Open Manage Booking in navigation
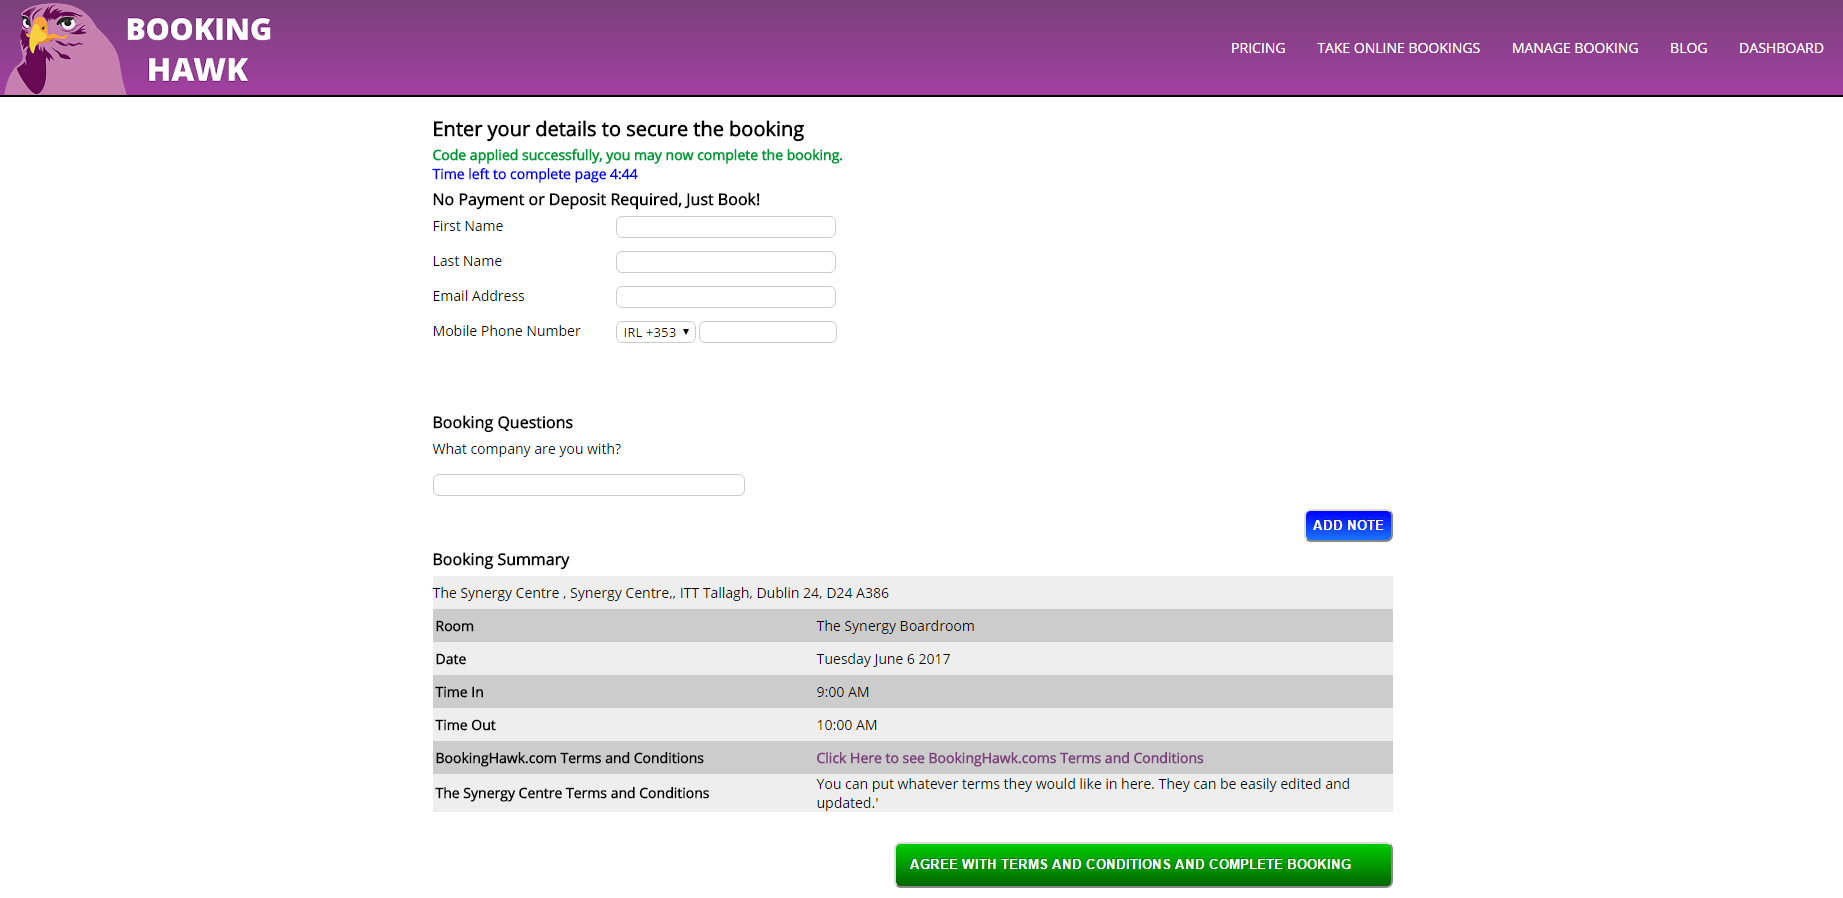The image size is (1843, 898). click(x=1575, y=48)
